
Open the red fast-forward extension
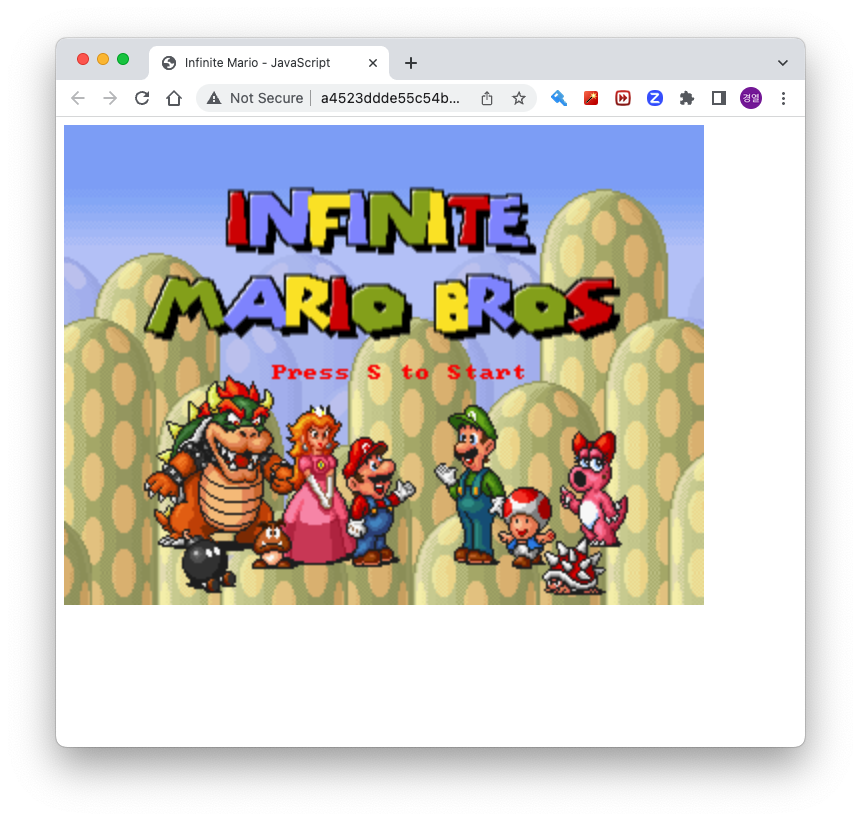[x=623, y=98]
